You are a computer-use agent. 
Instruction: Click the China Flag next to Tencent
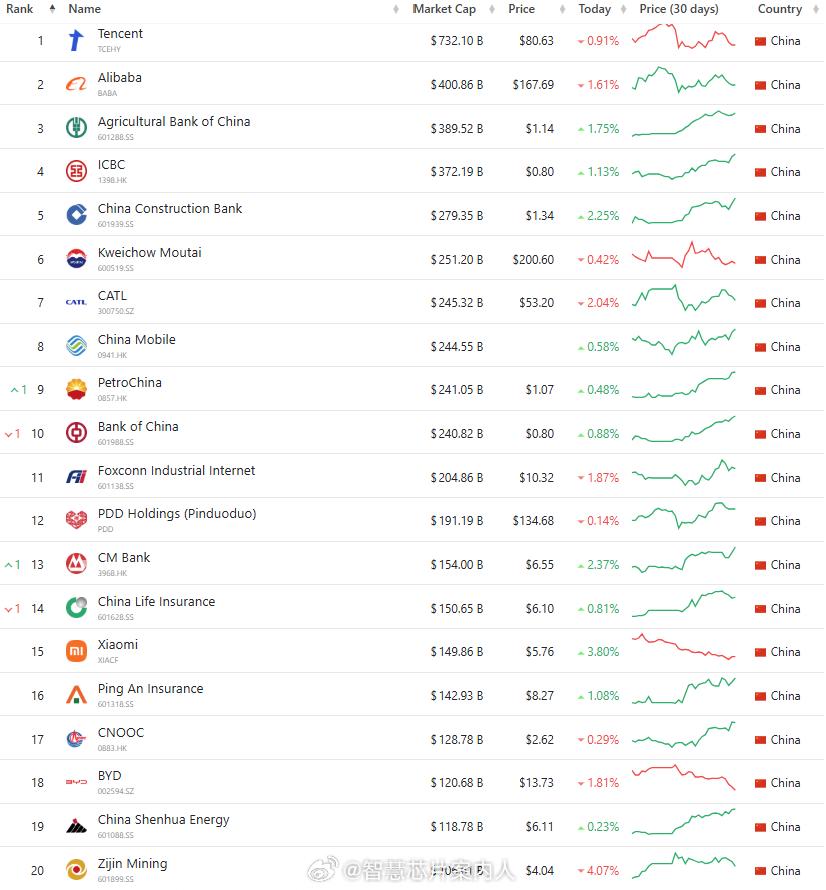760,41
